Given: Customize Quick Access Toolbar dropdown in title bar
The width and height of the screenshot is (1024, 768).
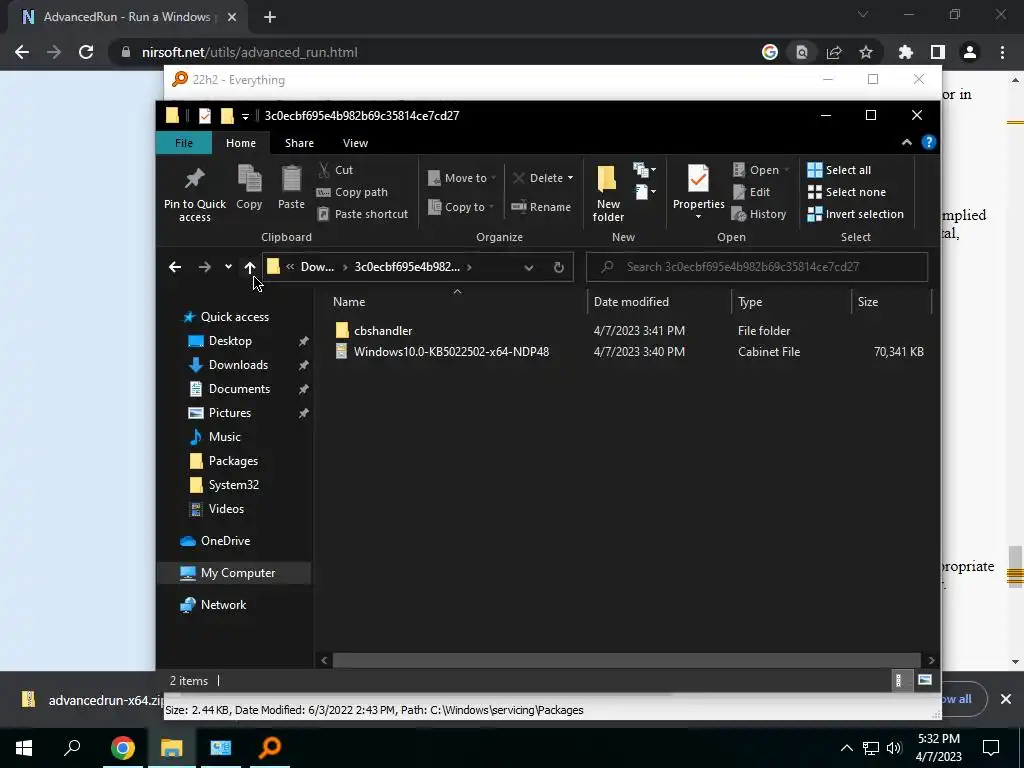Looking at the screenshot, I should click(245, 116).
